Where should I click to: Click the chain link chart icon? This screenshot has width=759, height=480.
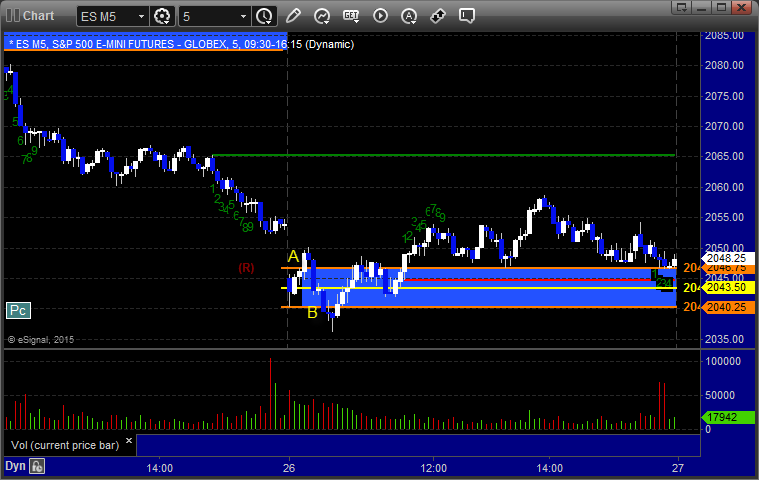pyautogui.click(x=438, y=16)
